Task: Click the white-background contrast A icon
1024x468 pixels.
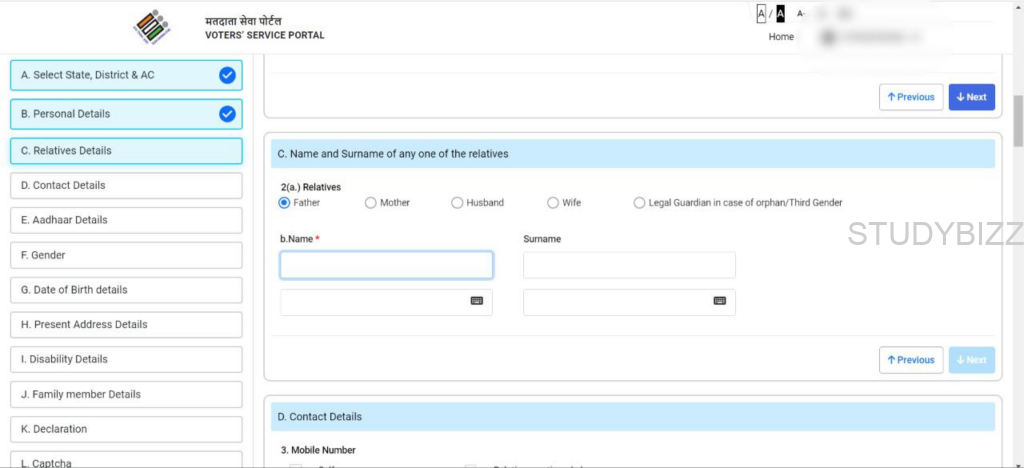Action: (761, 14)
